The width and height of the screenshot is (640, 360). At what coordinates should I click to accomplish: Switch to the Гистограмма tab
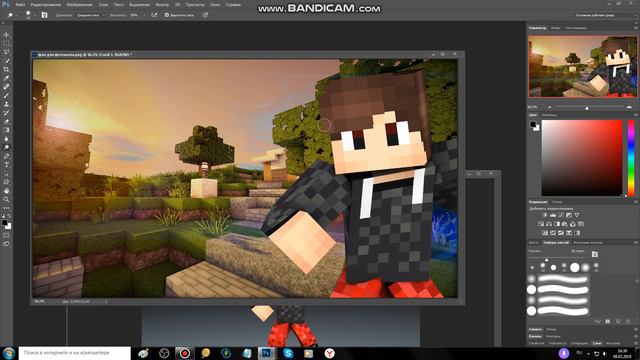coord(576,28)
